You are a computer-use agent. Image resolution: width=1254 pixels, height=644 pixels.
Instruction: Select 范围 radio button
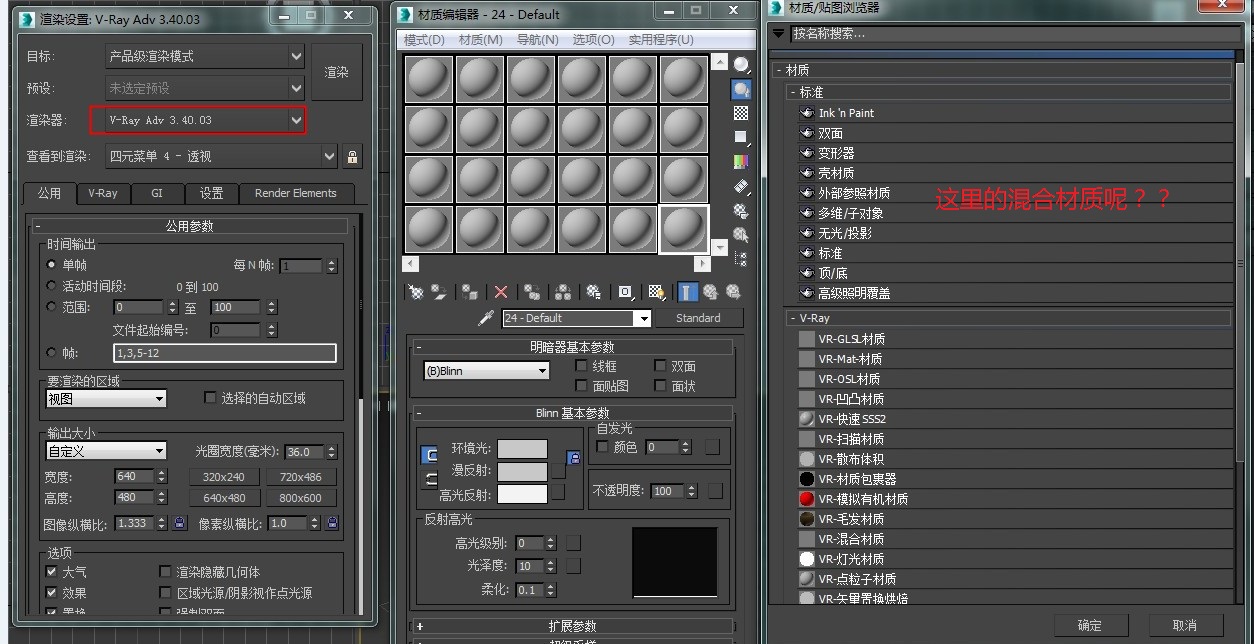[x=52, y=307]
